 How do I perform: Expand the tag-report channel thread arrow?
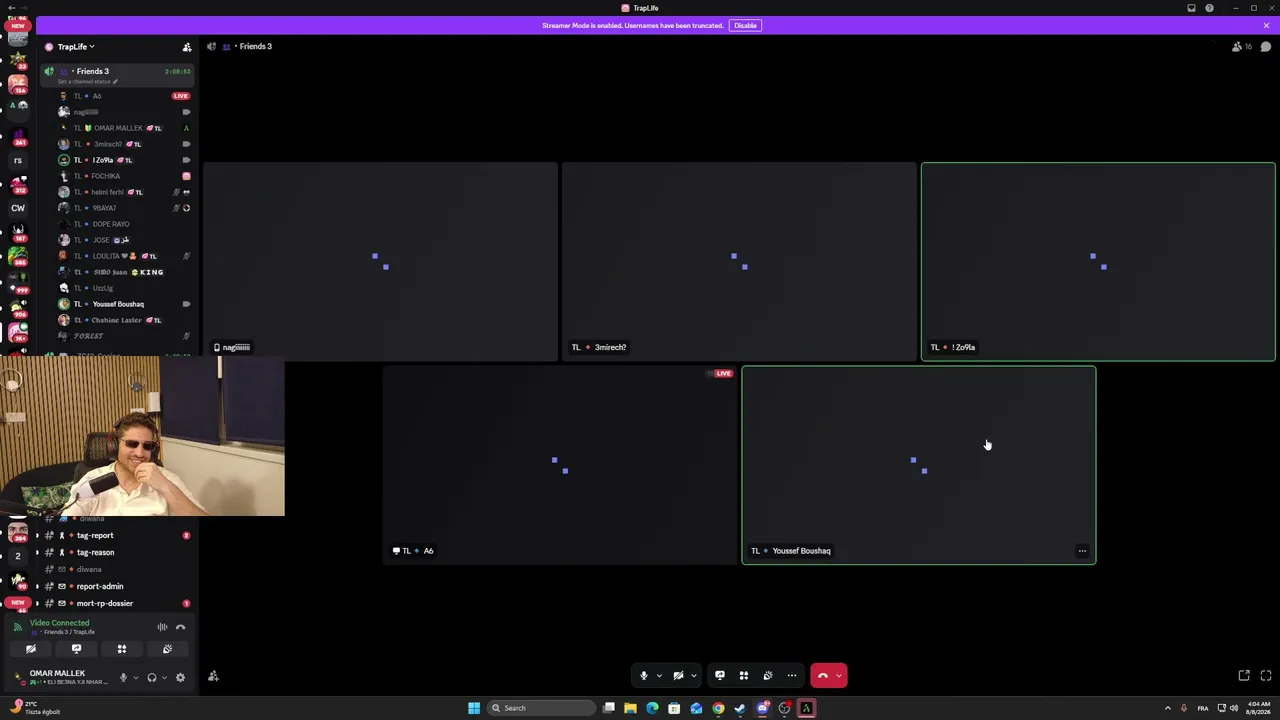[37, 535]
